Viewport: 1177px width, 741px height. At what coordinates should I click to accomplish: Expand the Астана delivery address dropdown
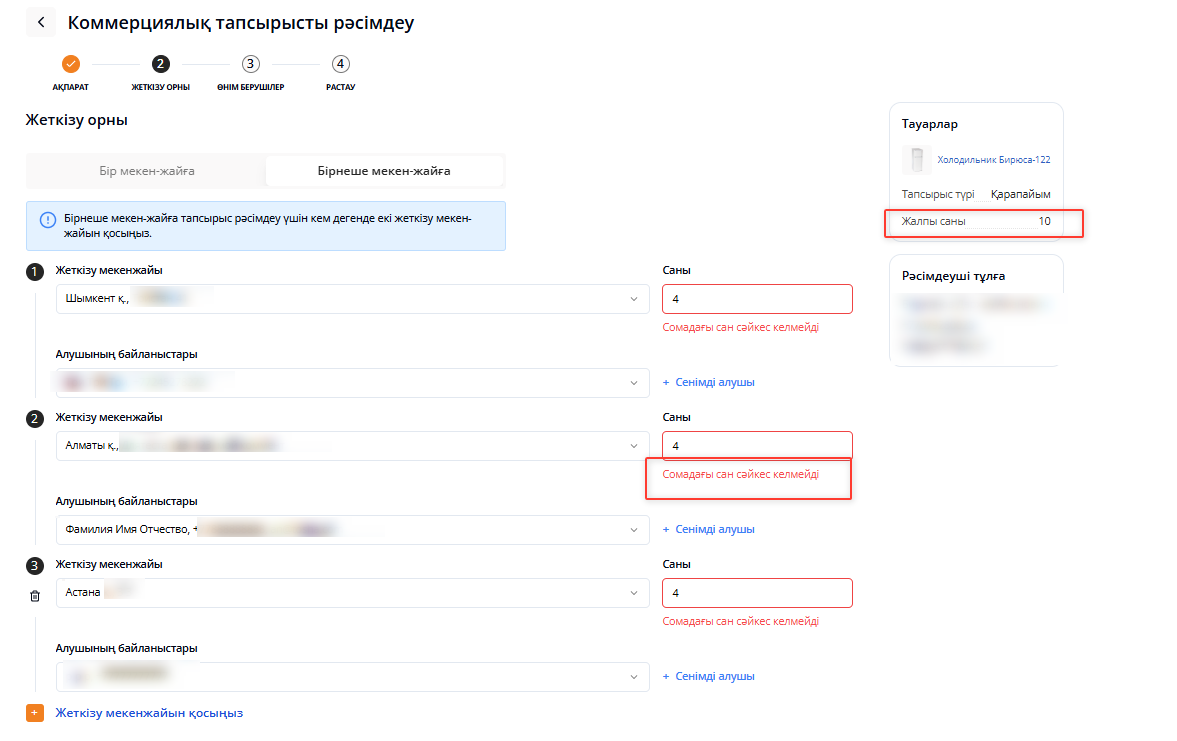(633, 593)
